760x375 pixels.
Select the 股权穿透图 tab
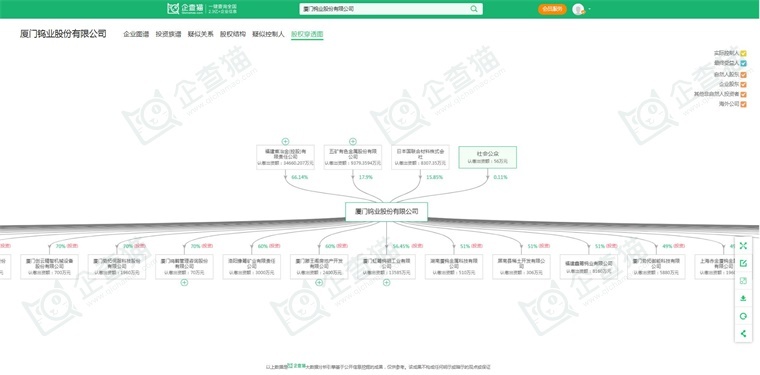point(307,34)
